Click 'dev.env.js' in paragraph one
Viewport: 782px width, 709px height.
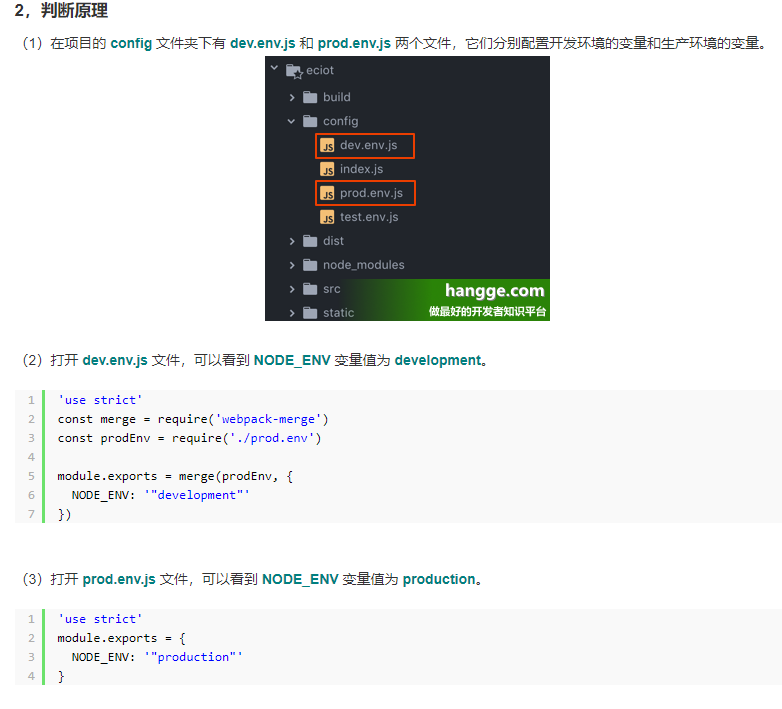click(x=263, y=43)
